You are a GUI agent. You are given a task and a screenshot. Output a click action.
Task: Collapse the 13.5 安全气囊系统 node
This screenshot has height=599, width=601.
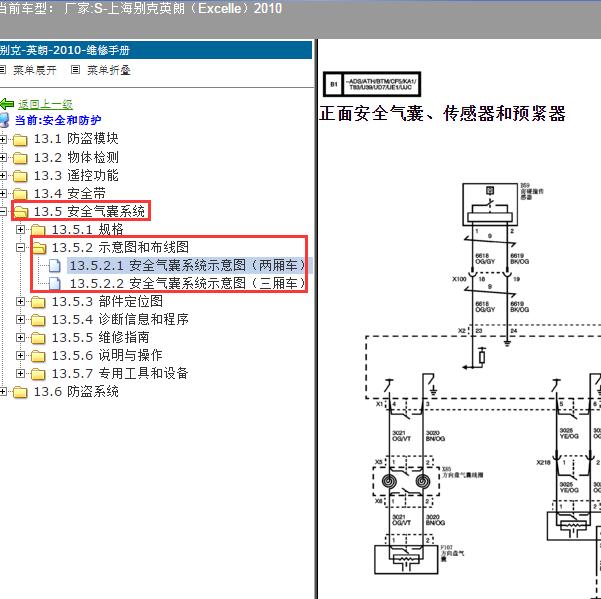(x=3, y=212)
